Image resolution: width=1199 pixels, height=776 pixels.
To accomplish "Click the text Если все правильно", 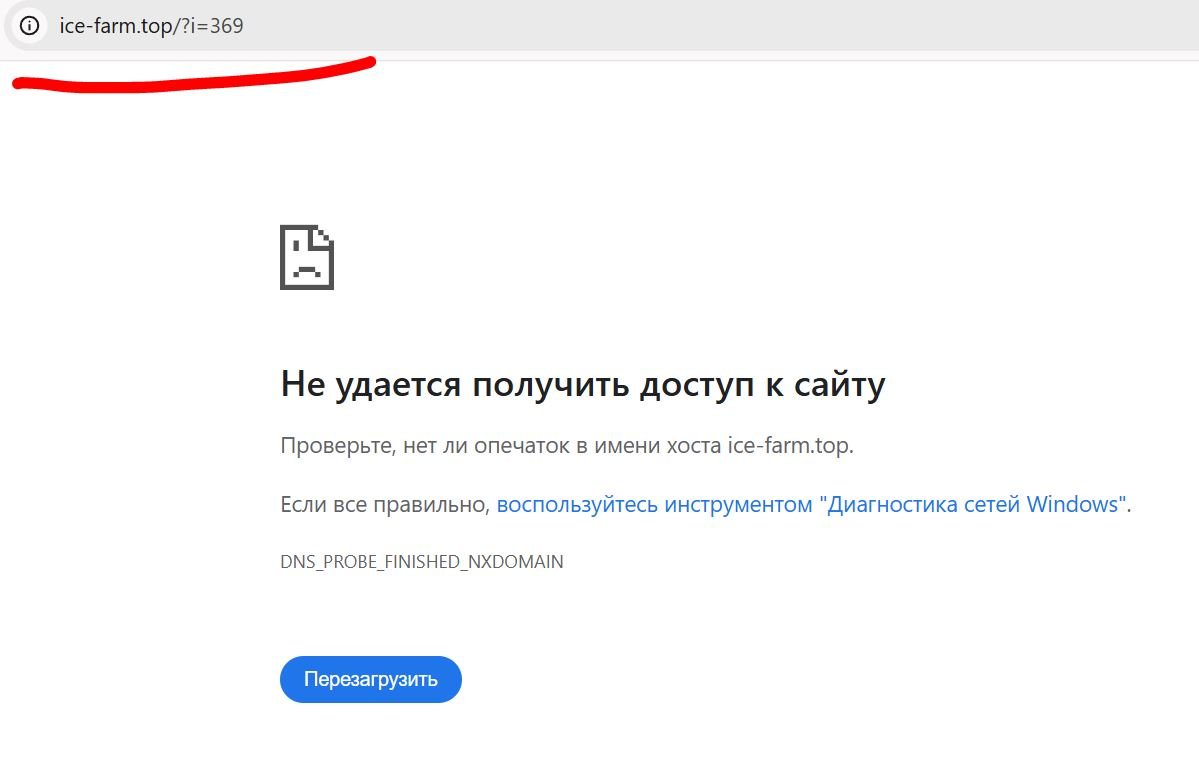I will pos(384,505).
